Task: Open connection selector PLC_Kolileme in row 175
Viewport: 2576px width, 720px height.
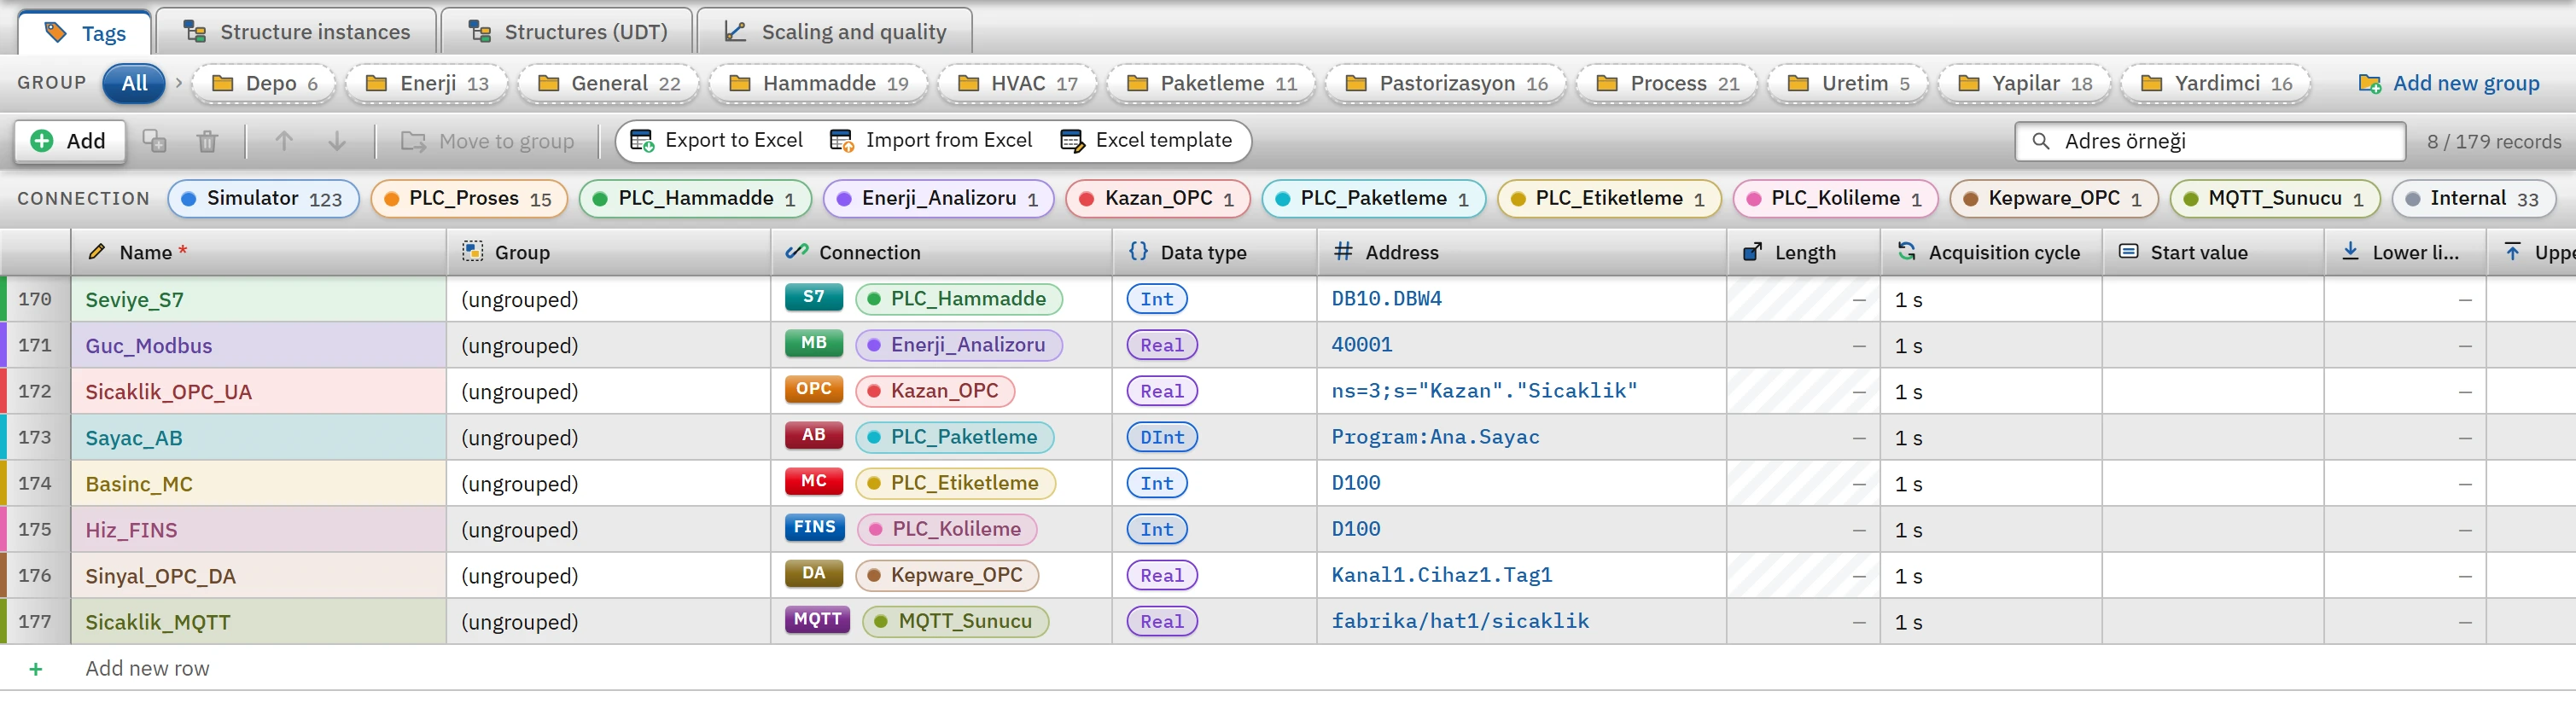Action: point(947,529)
